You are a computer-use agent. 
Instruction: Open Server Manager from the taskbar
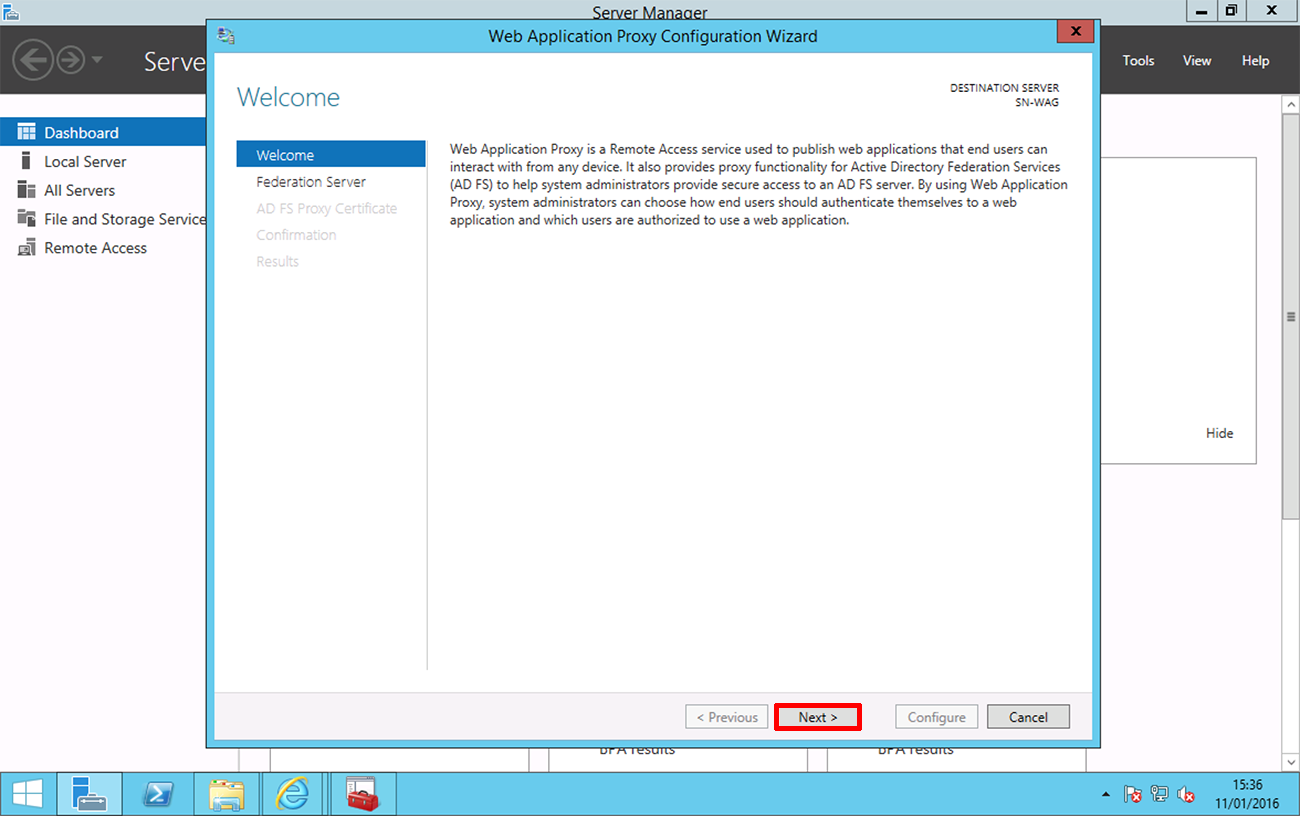pyautogui.click(x=89, y=794)
